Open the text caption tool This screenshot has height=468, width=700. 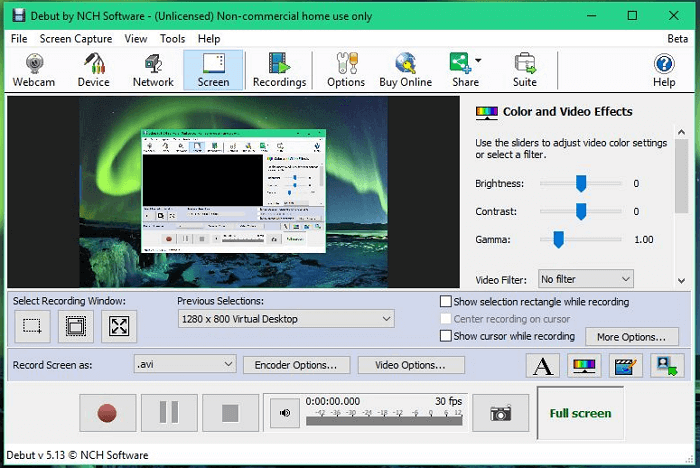pyautogui.click(x=543, y=365)
